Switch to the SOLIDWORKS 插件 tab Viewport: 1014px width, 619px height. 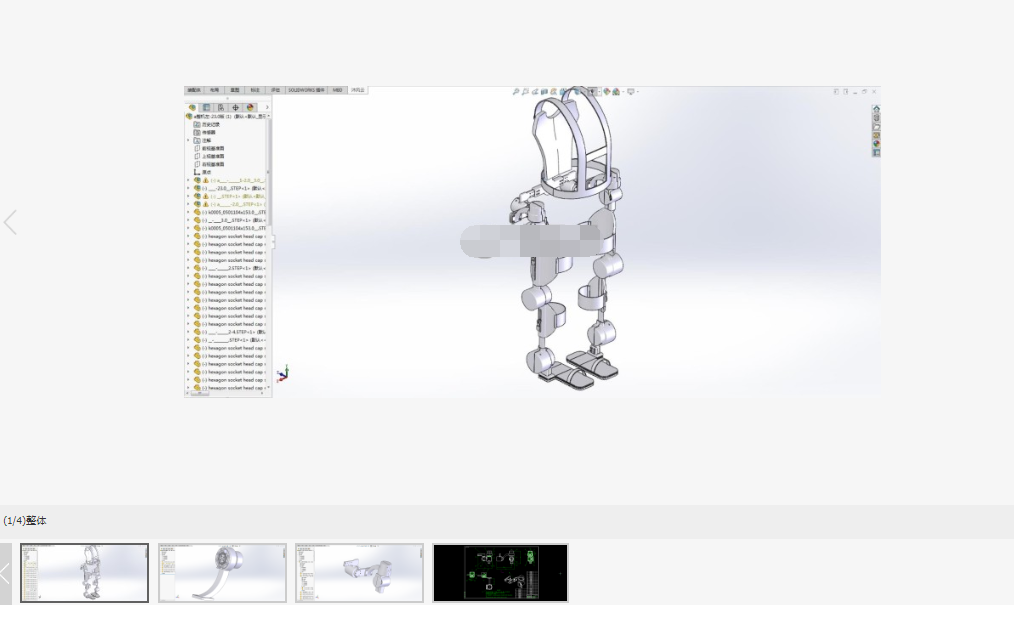tap(307, 90)
